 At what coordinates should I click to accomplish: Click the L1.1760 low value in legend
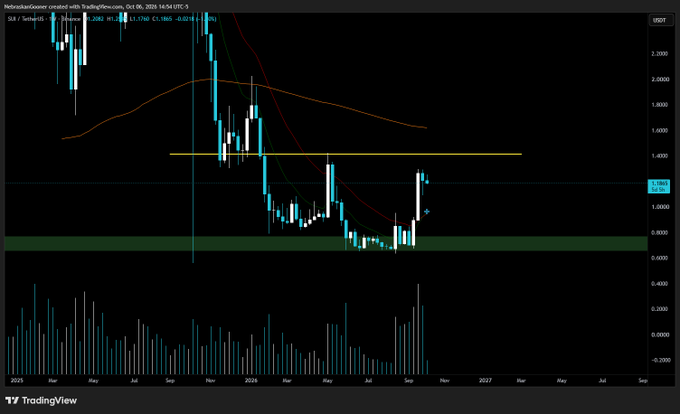[x=140, y=19]
